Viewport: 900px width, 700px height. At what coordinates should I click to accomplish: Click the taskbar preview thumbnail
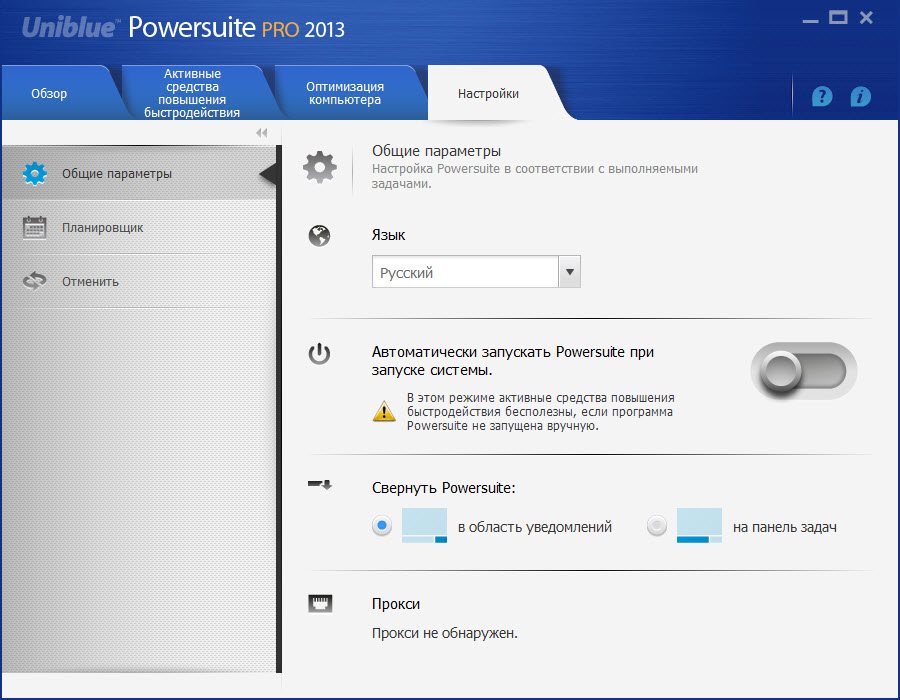[x=699, y=526]
